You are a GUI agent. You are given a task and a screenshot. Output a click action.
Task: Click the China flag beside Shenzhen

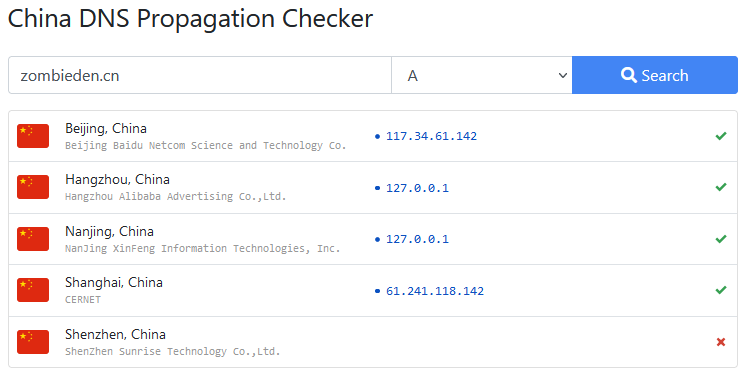click(33, 342)
